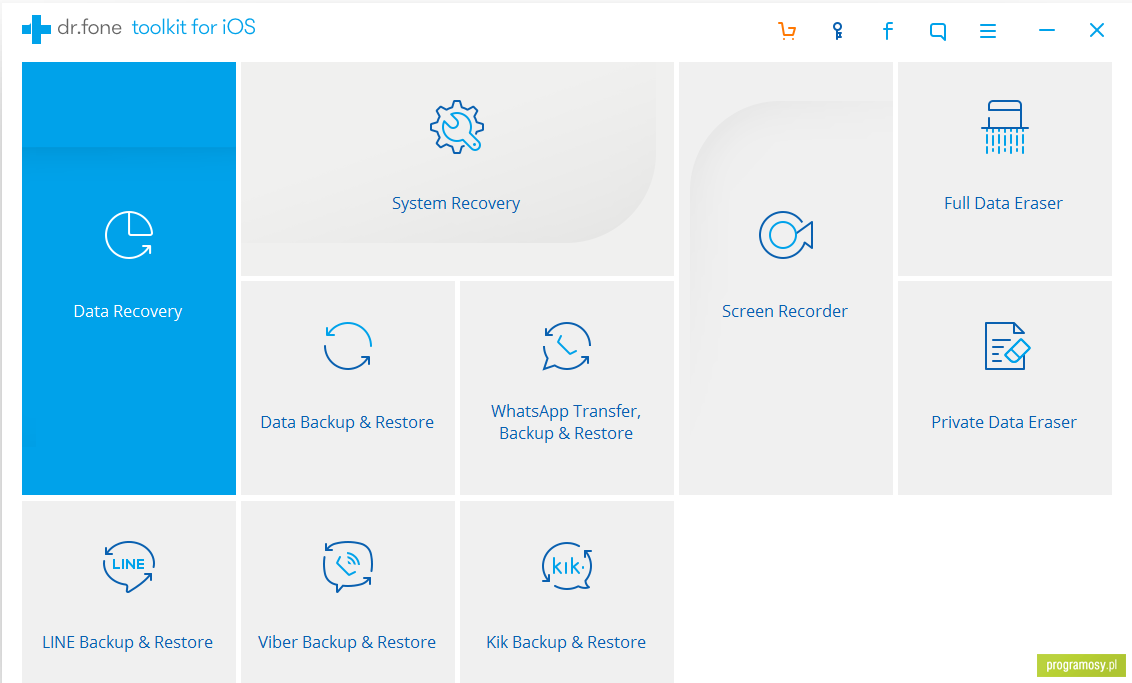The width and height of the screenshot is (1132, 683).
Task: Click the registration key icon
Action: (x=837, y=31)
